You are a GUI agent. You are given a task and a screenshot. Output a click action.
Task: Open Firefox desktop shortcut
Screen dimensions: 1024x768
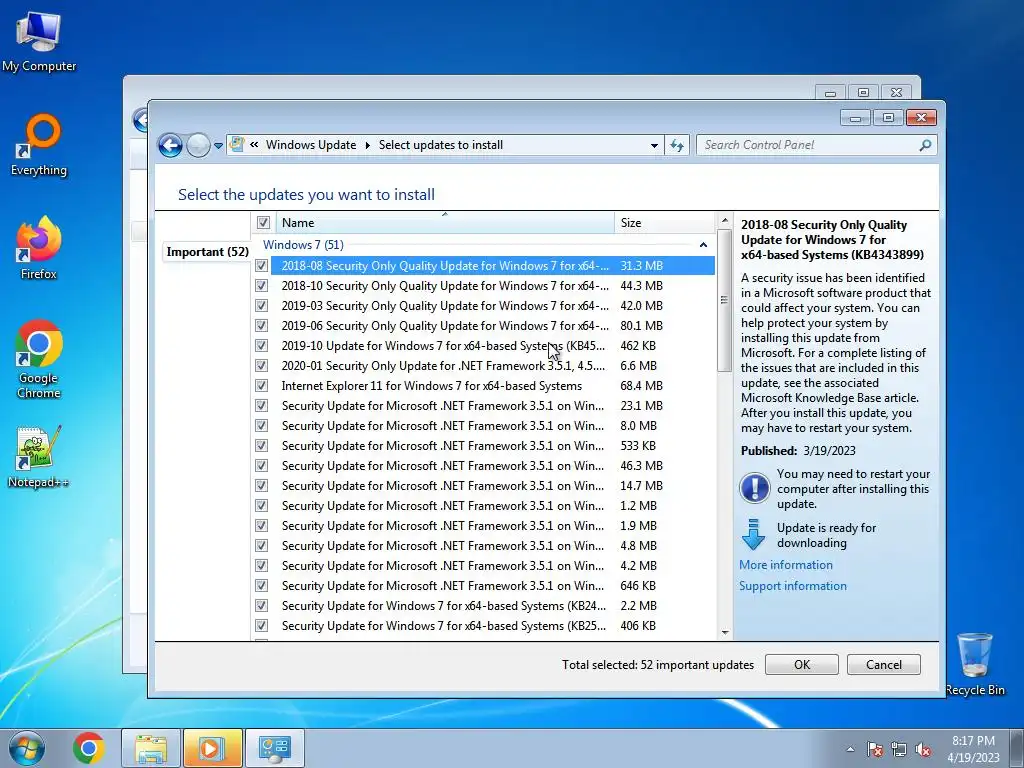39,248
